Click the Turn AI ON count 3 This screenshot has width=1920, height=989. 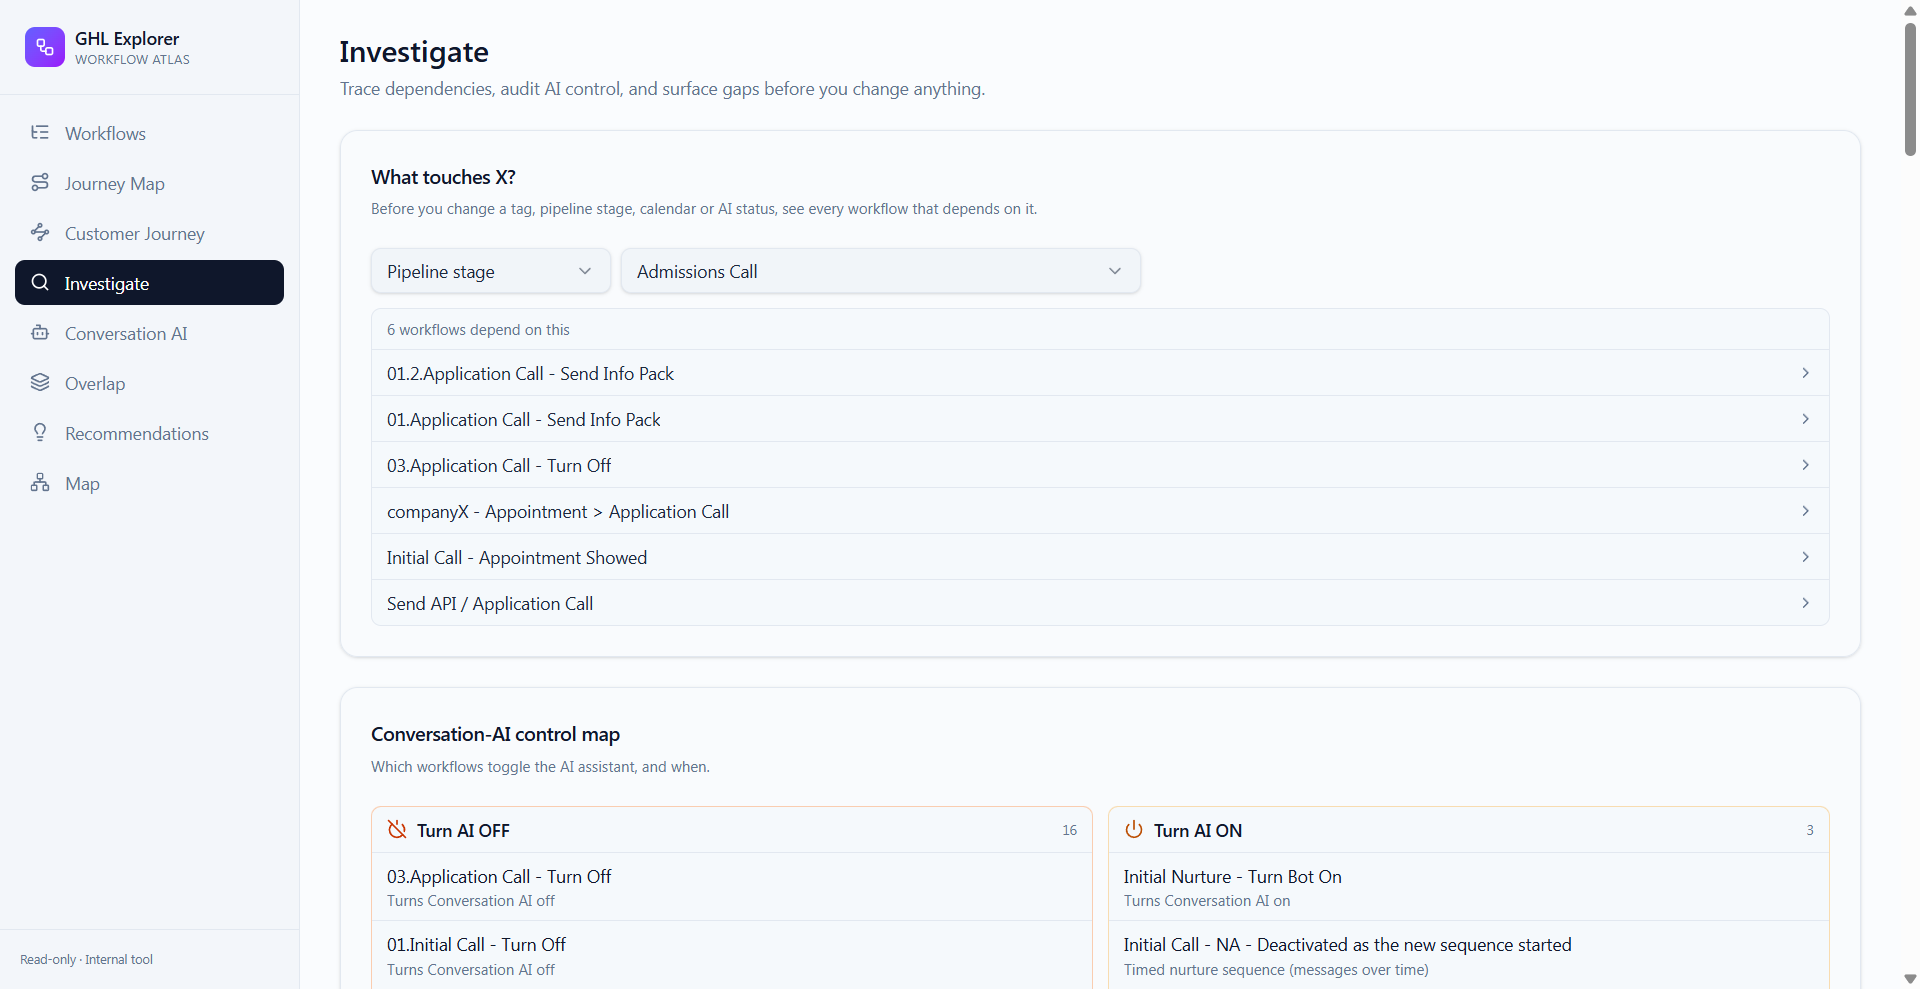pyautogui.click(x=1810, y=830)
